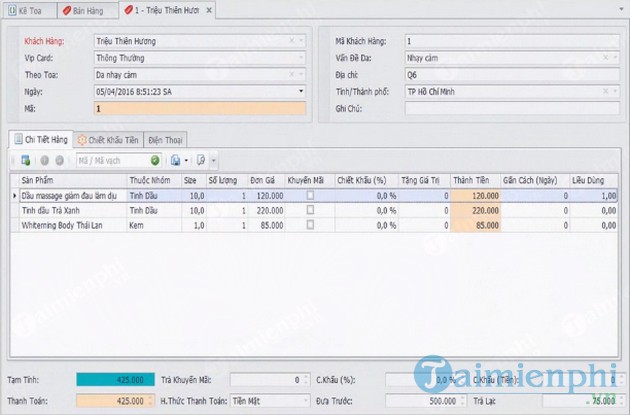This screenshot has height=415, width=630.
Task: Click the save disk icon in grid toolbar
Action: pyautogui.click(x=176, y=160)
